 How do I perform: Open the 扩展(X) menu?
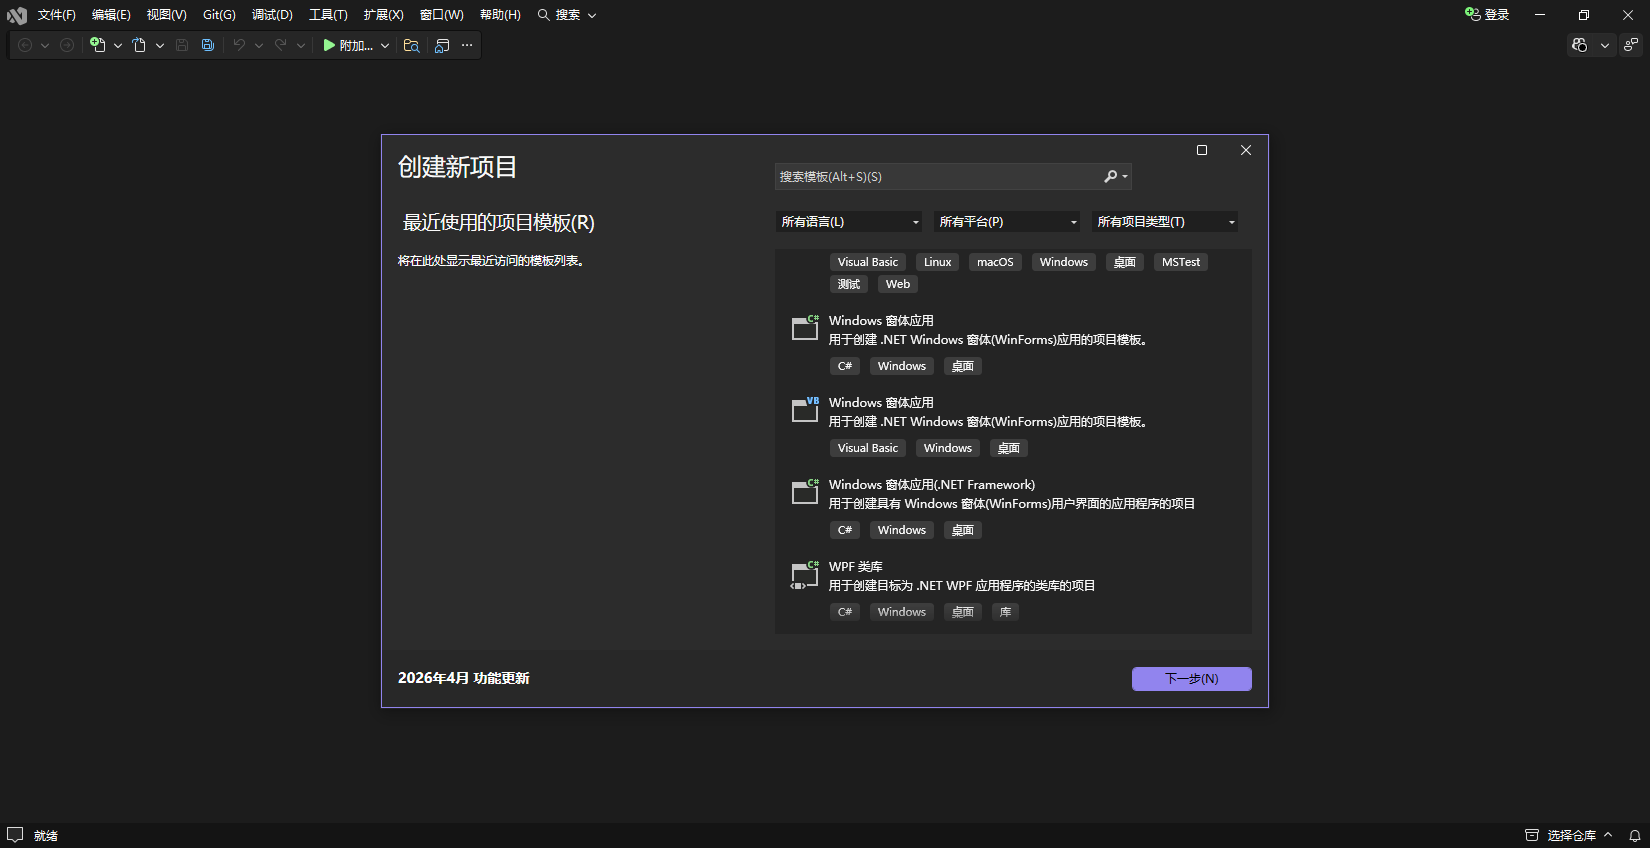point(383,15)
